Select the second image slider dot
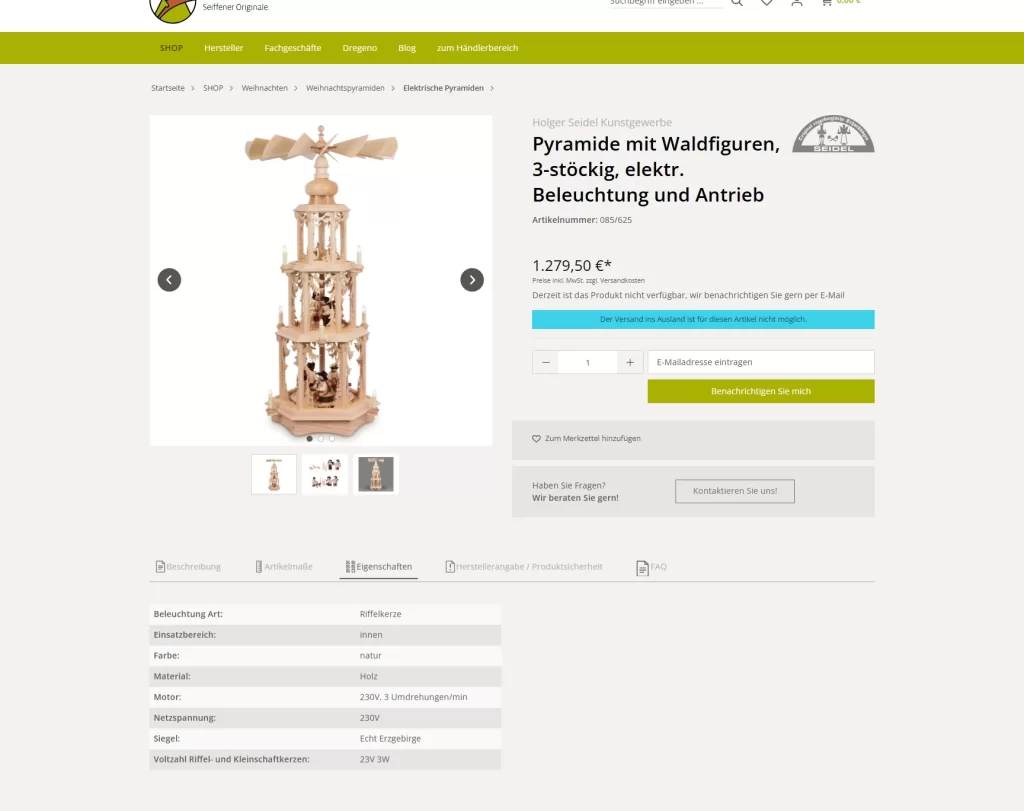Image resolution: width=1024 pixels, height=811 pixels. pyautogui.click(x=321, y=439)
